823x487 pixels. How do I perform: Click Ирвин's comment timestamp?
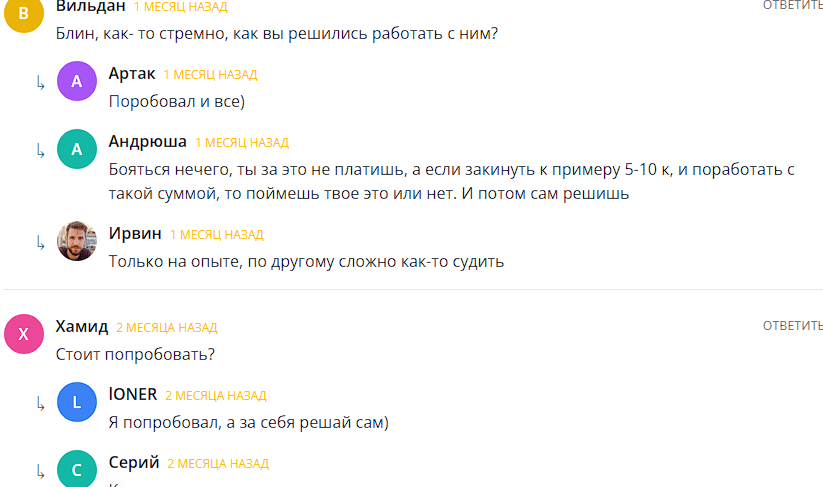(216, 235)
